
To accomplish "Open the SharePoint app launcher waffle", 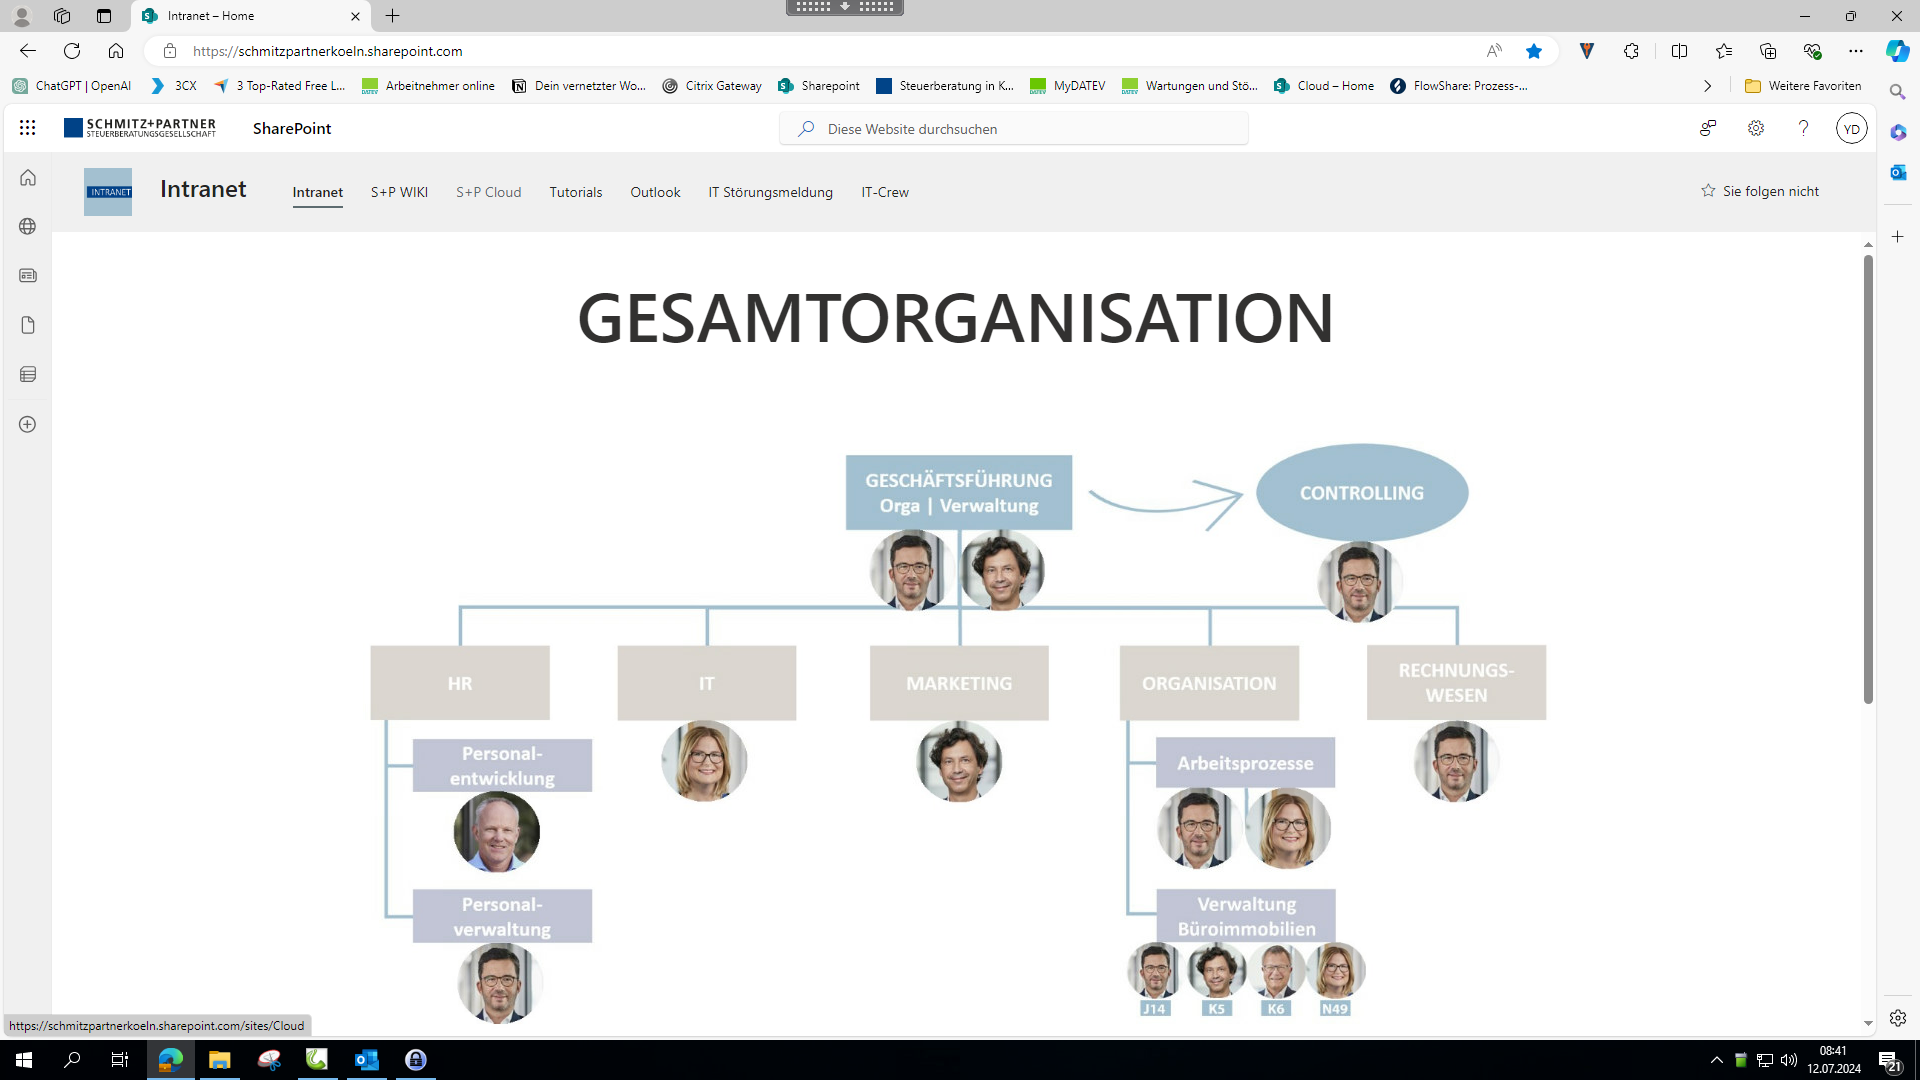I will pyautogui.click(x=27, y=128).
